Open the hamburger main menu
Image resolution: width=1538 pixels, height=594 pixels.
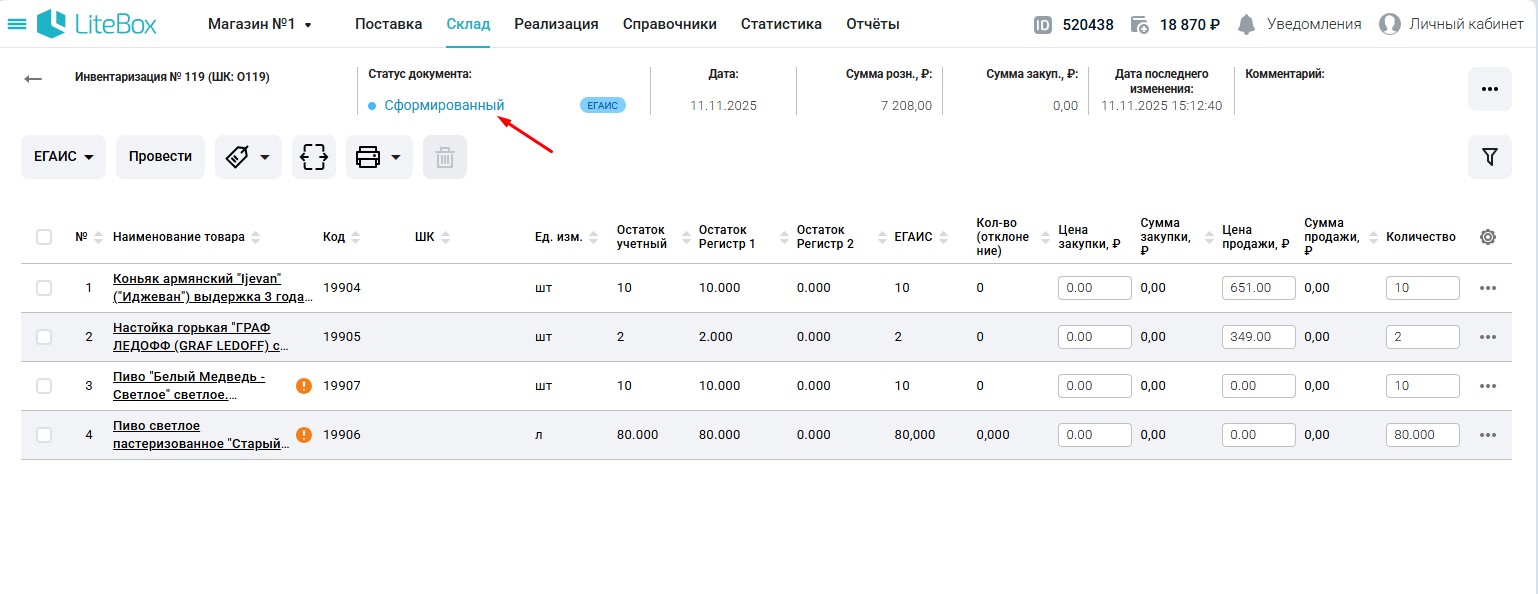tap(17, 24)
